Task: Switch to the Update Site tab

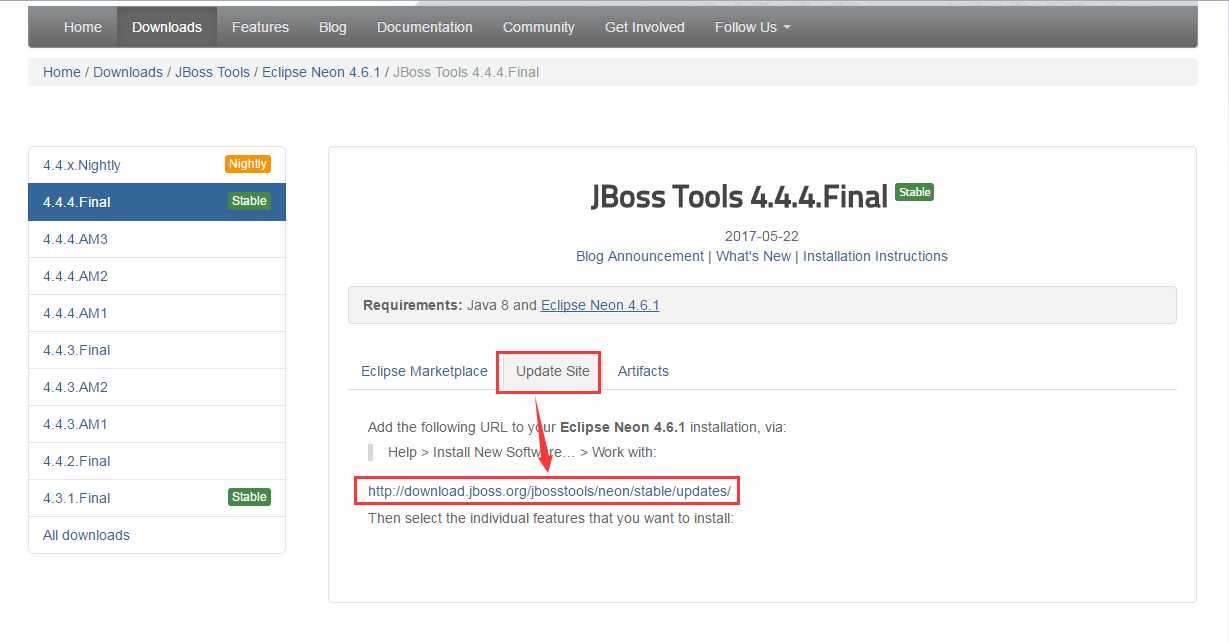Action: [553, 371]
